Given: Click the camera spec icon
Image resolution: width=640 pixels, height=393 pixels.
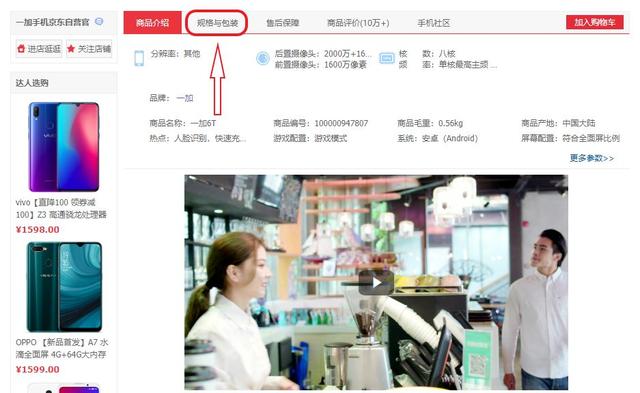Looking at the screenshot, I should tap(262, 58).
